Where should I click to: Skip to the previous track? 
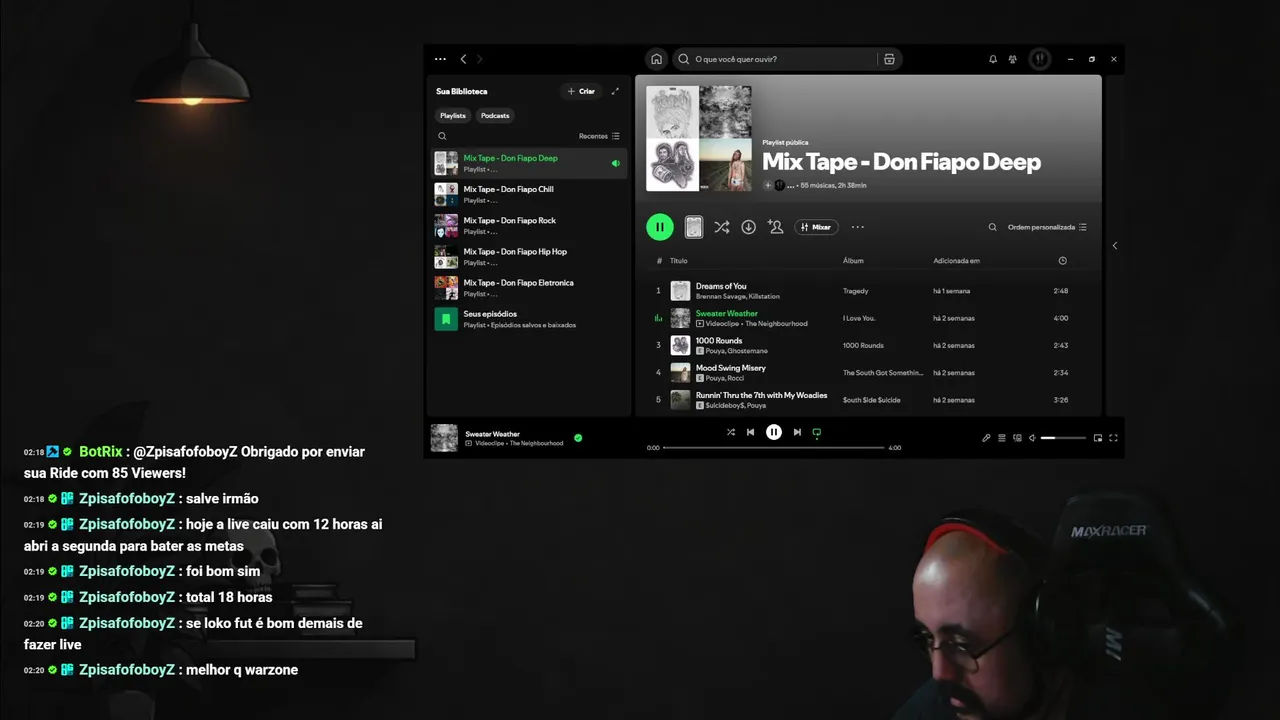750,432
